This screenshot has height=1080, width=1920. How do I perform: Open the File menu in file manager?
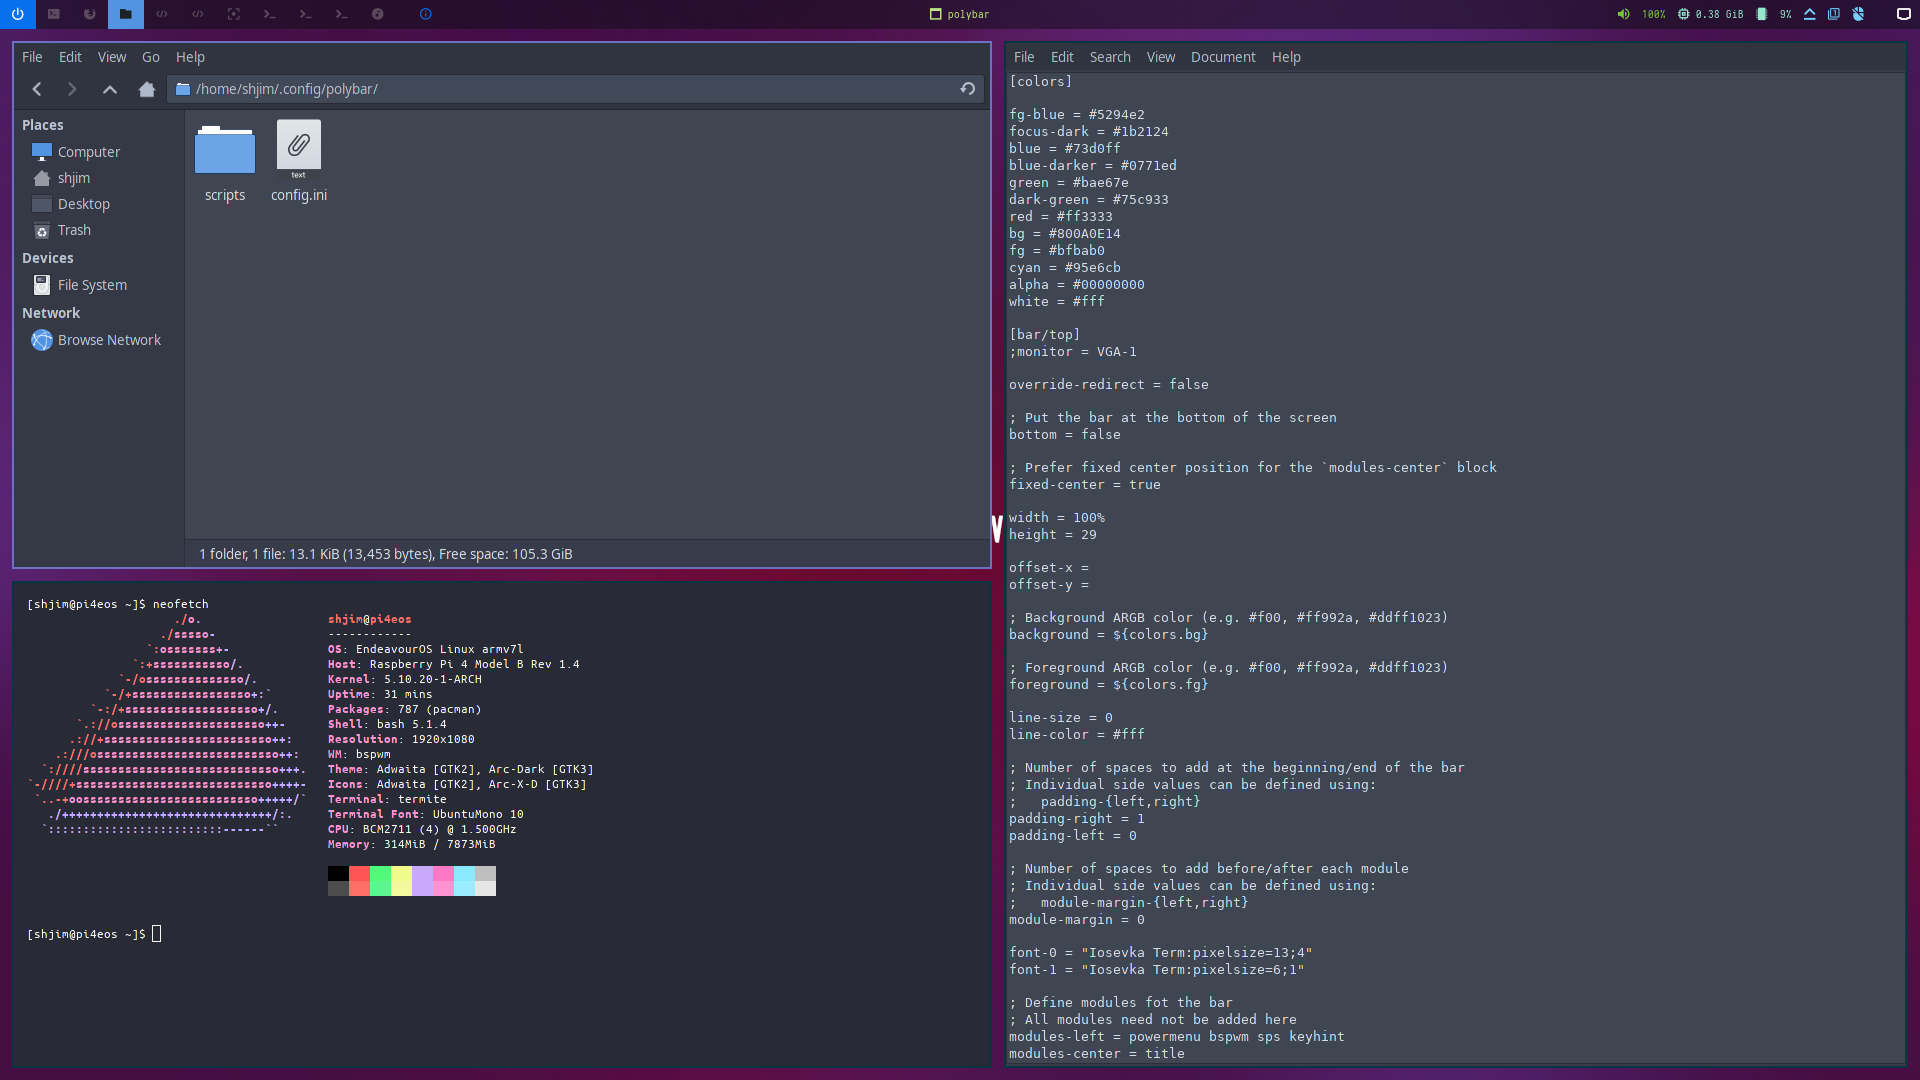pyautogui.click(x=32, y=55)
